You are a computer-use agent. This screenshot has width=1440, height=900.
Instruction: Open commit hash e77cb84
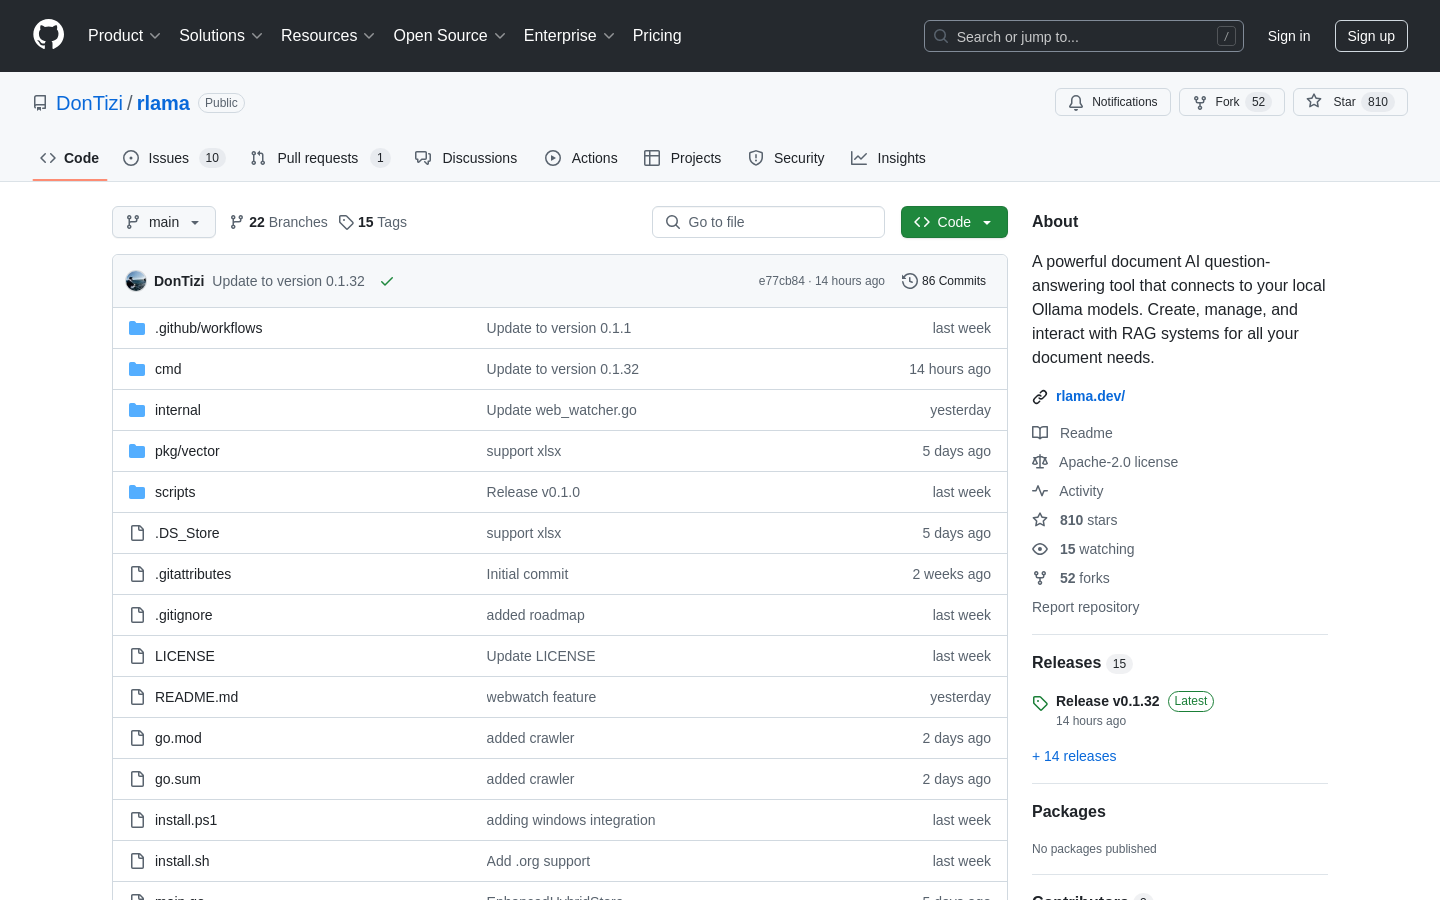(781, 281)
